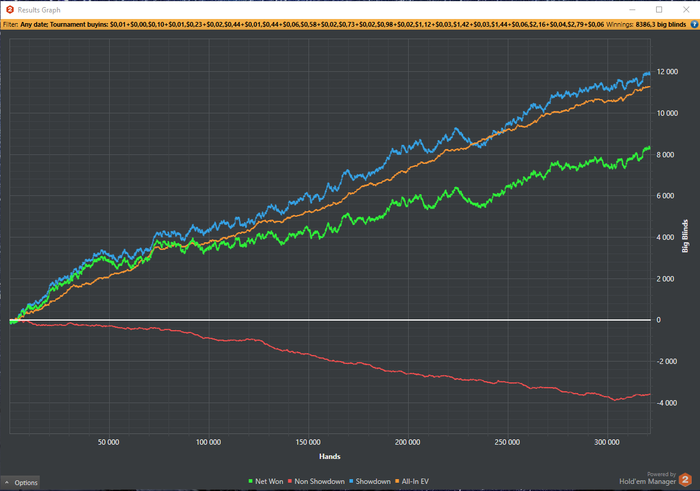Click the 100 000 x-axis label
Screen dimensions: 700x491
208,442
